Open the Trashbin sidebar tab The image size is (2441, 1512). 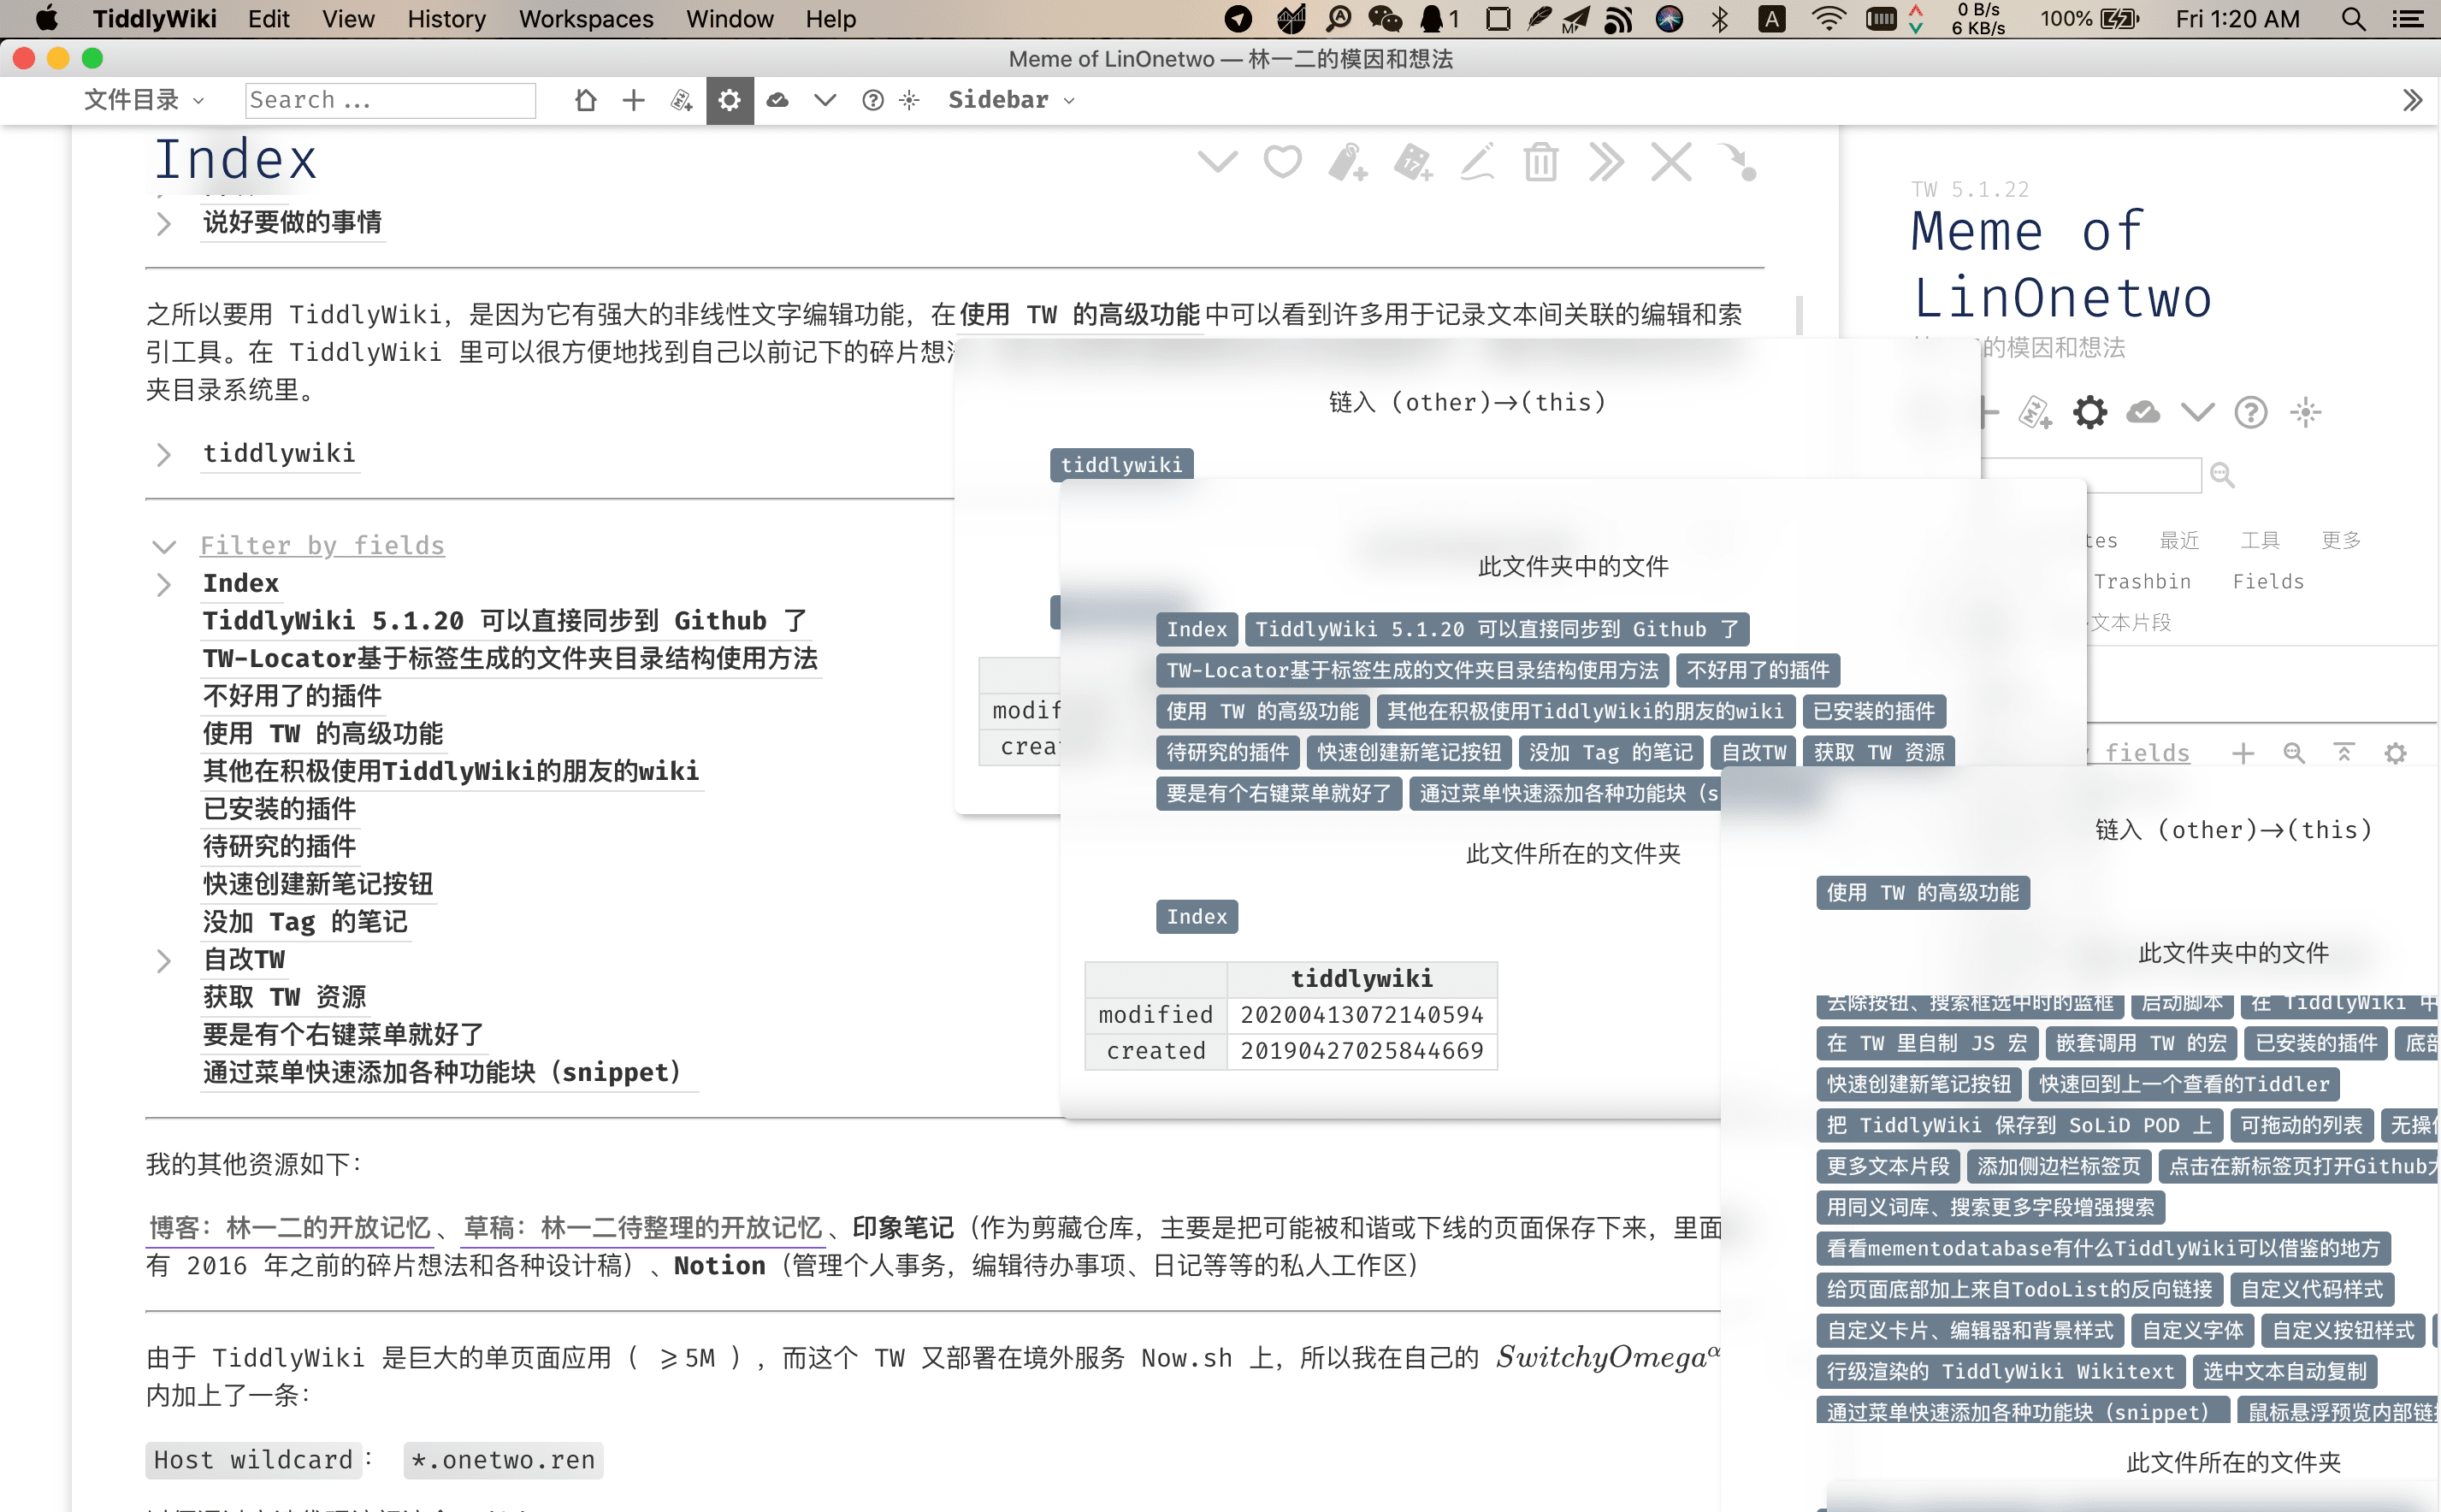point(2142,581)
